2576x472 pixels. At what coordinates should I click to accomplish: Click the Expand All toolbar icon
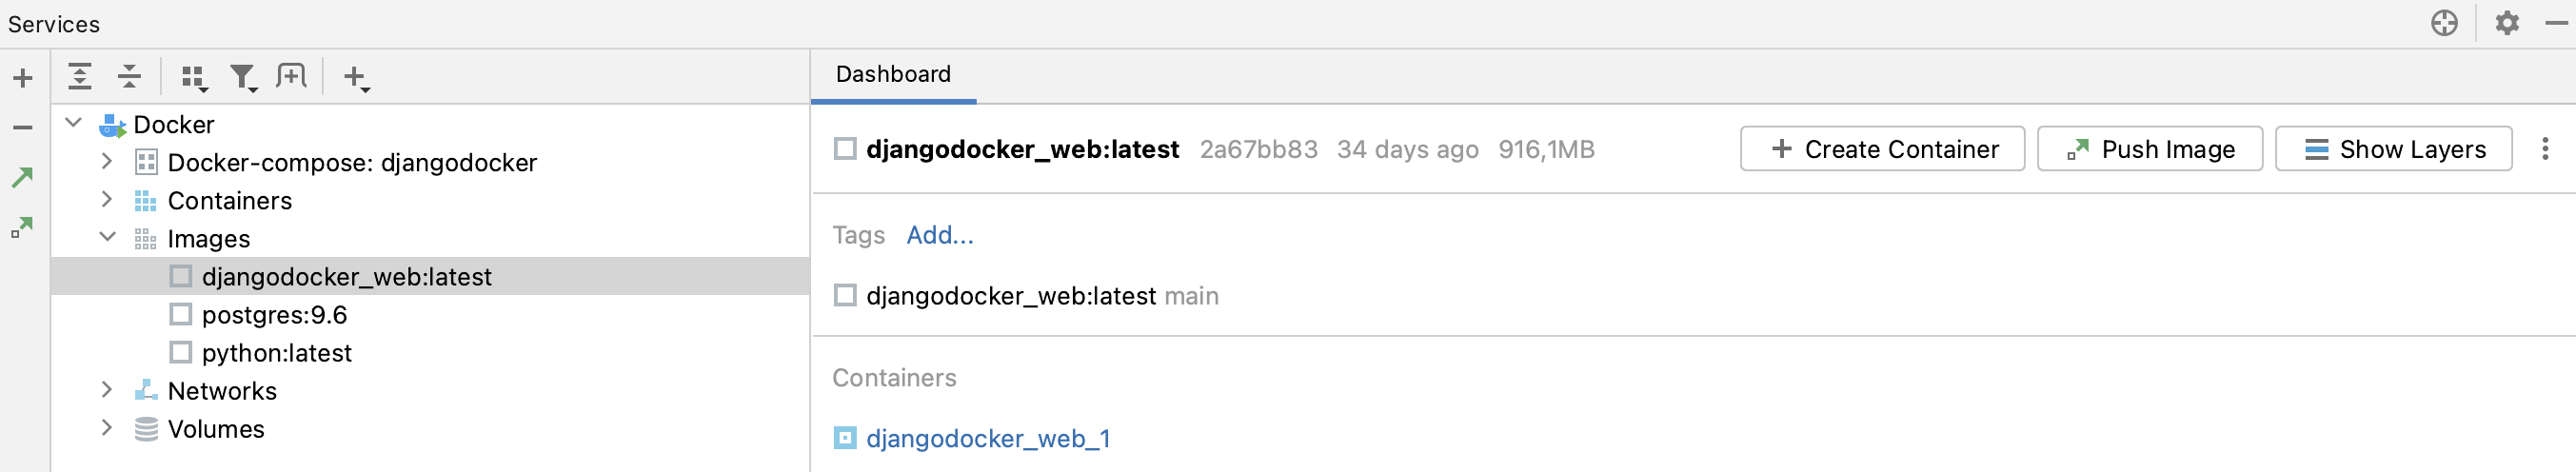[80, 76]
